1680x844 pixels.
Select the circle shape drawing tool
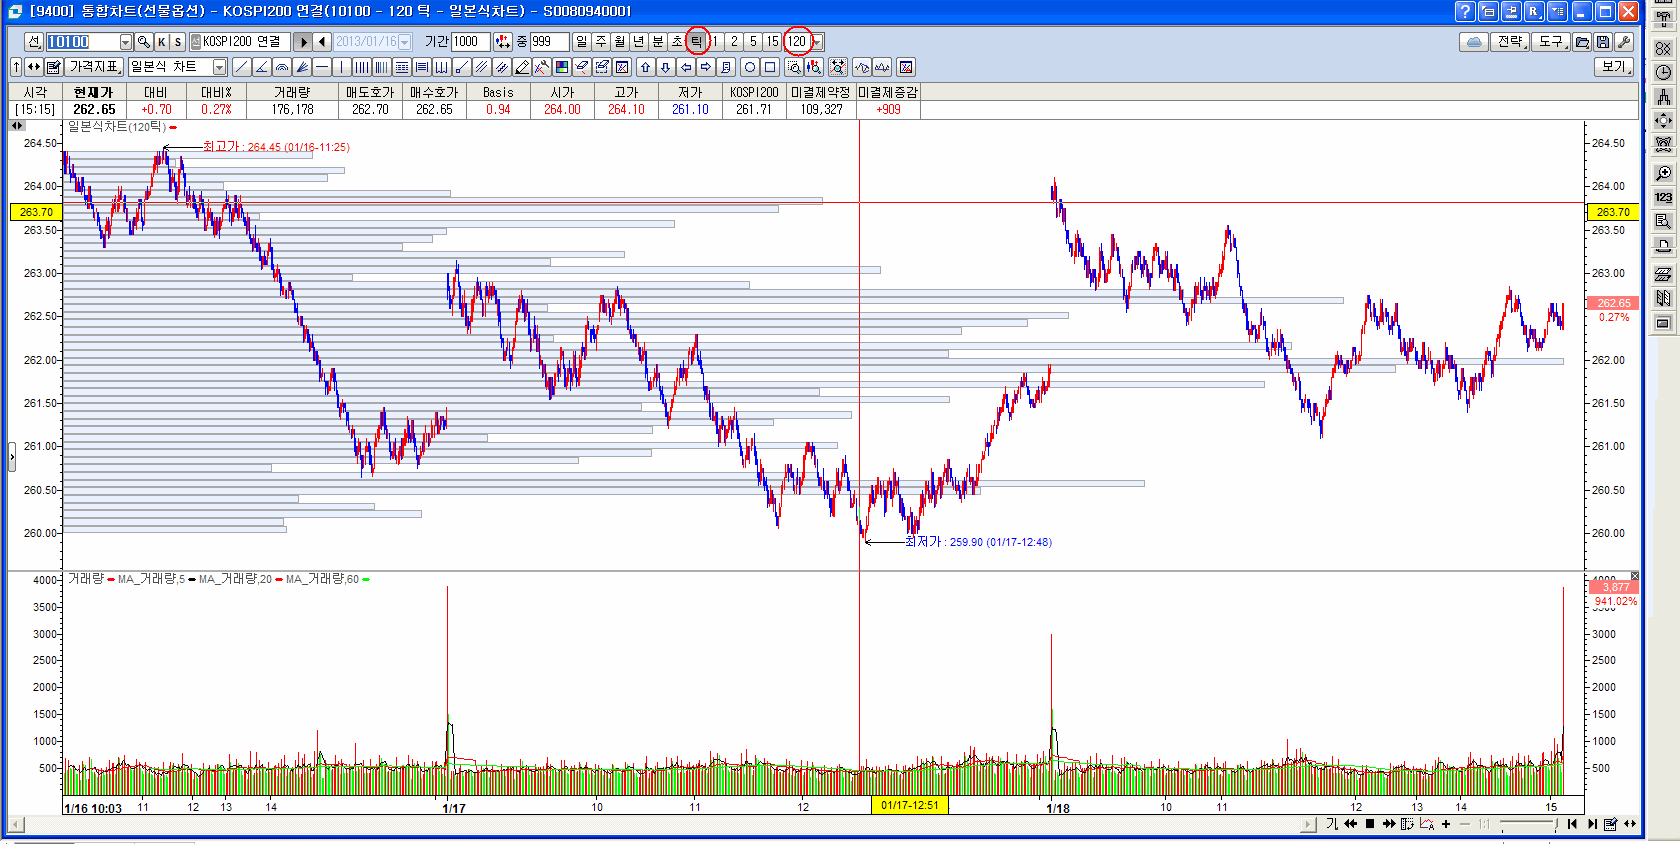(x=749, y=67)
